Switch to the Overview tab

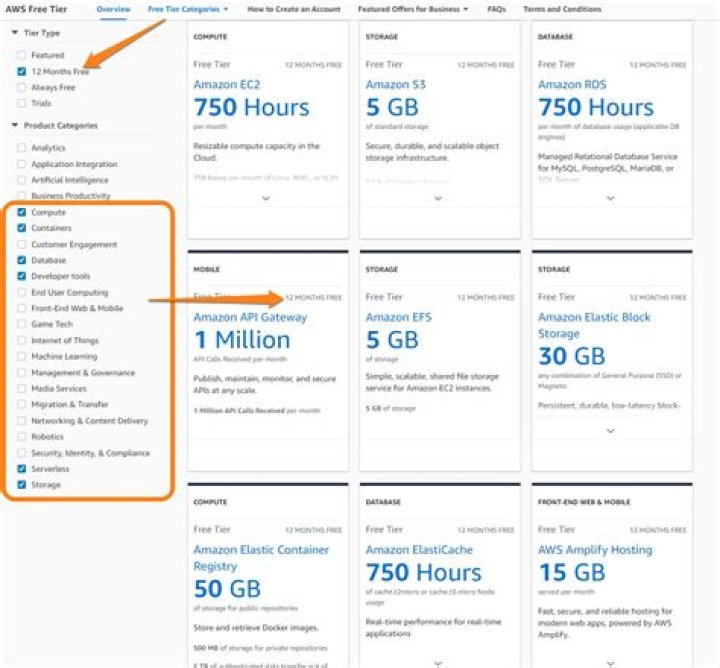click(113, 9)
